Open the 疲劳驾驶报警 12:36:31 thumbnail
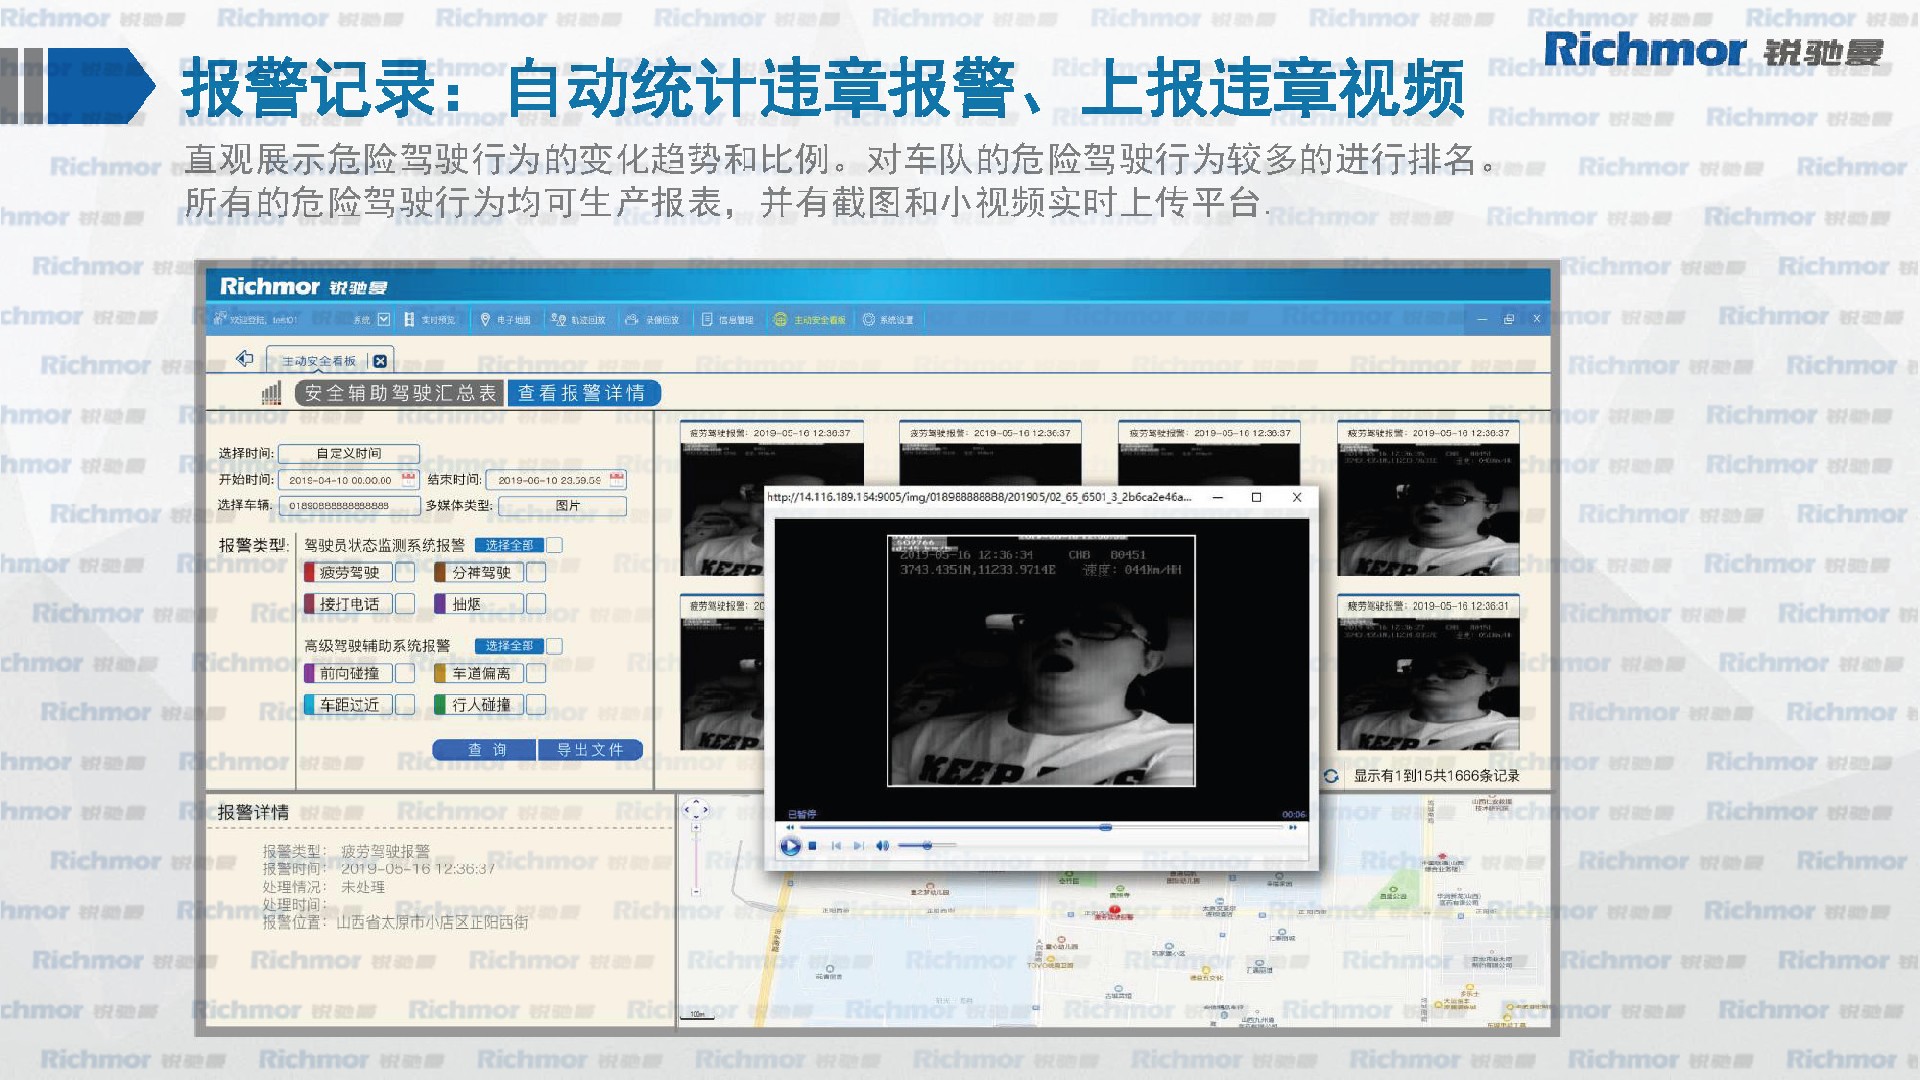 (1428, 672)
